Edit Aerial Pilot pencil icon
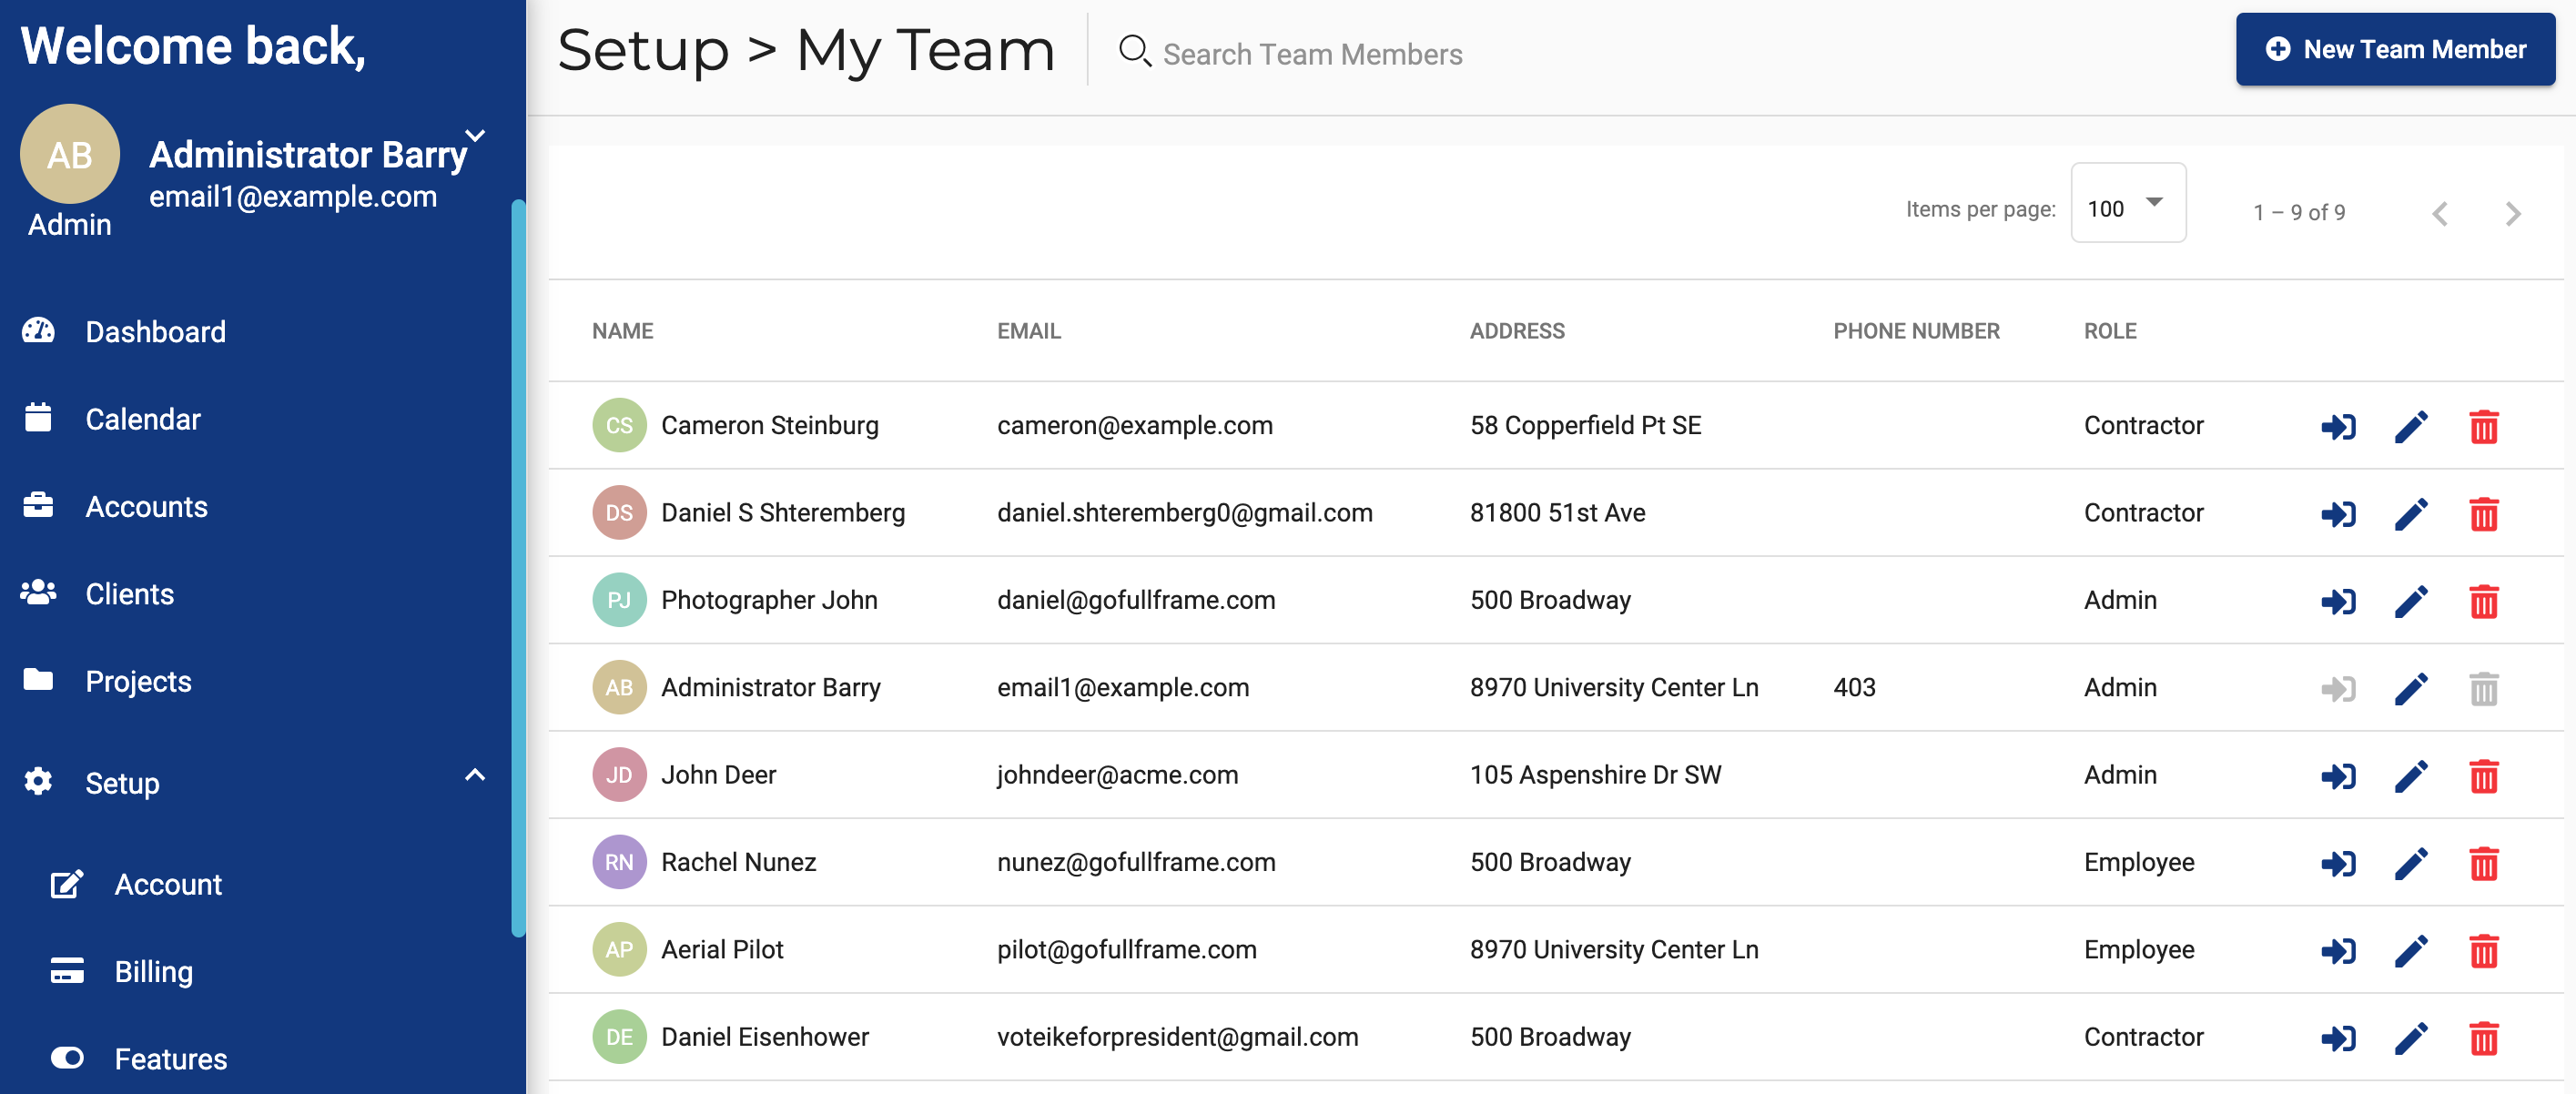Viewport: 2576px width, 1094px height. [x=2411, y=950]
